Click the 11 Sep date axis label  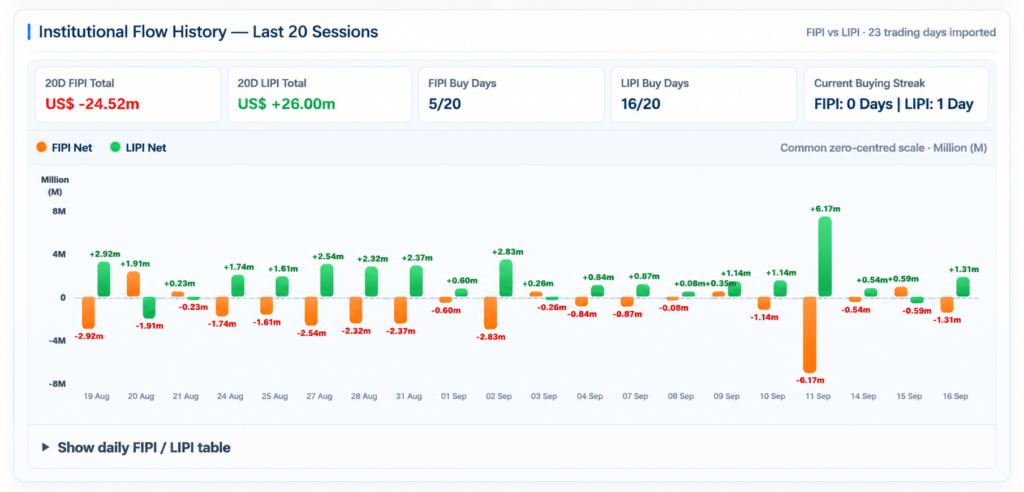(x=818, y=397)
